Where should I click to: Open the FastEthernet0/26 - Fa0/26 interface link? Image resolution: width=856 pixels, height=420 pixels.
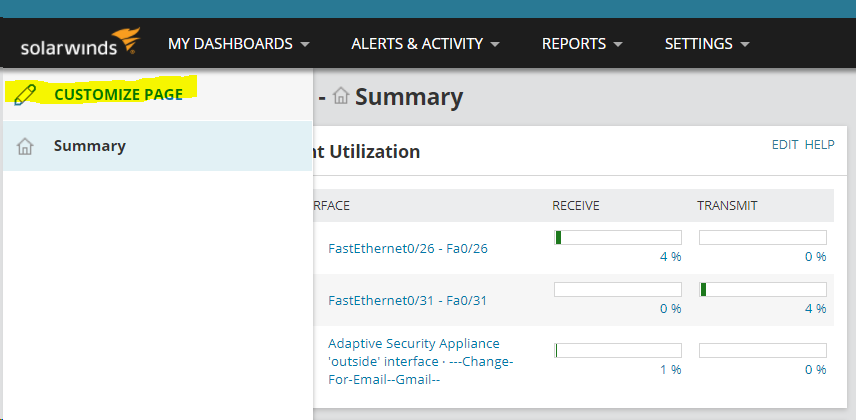click(408, 249)
